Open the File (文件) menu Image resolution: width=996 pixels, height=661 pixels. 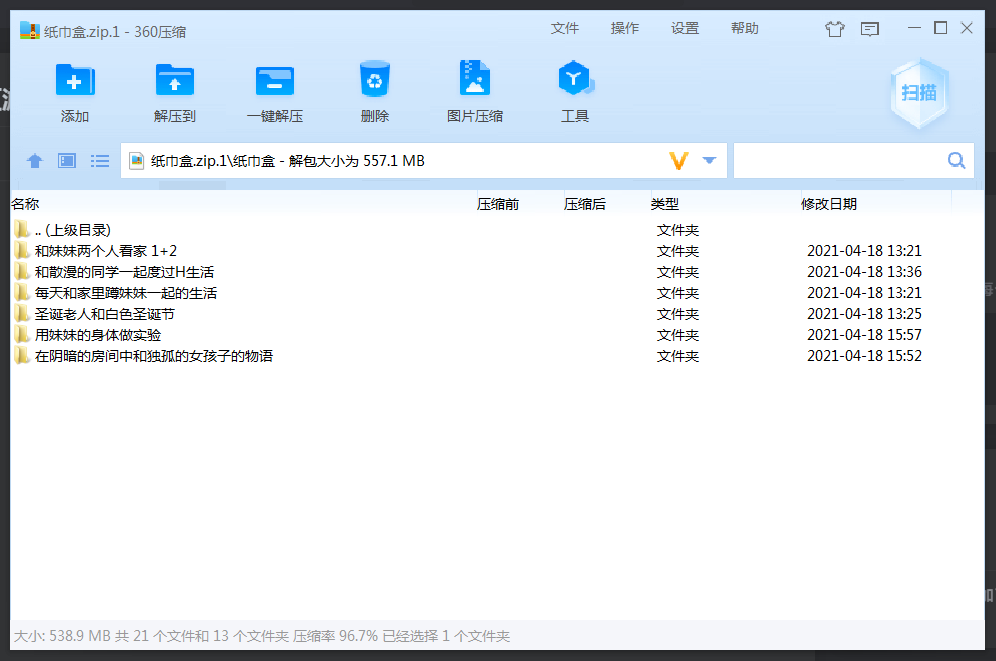tap(565, 28)
